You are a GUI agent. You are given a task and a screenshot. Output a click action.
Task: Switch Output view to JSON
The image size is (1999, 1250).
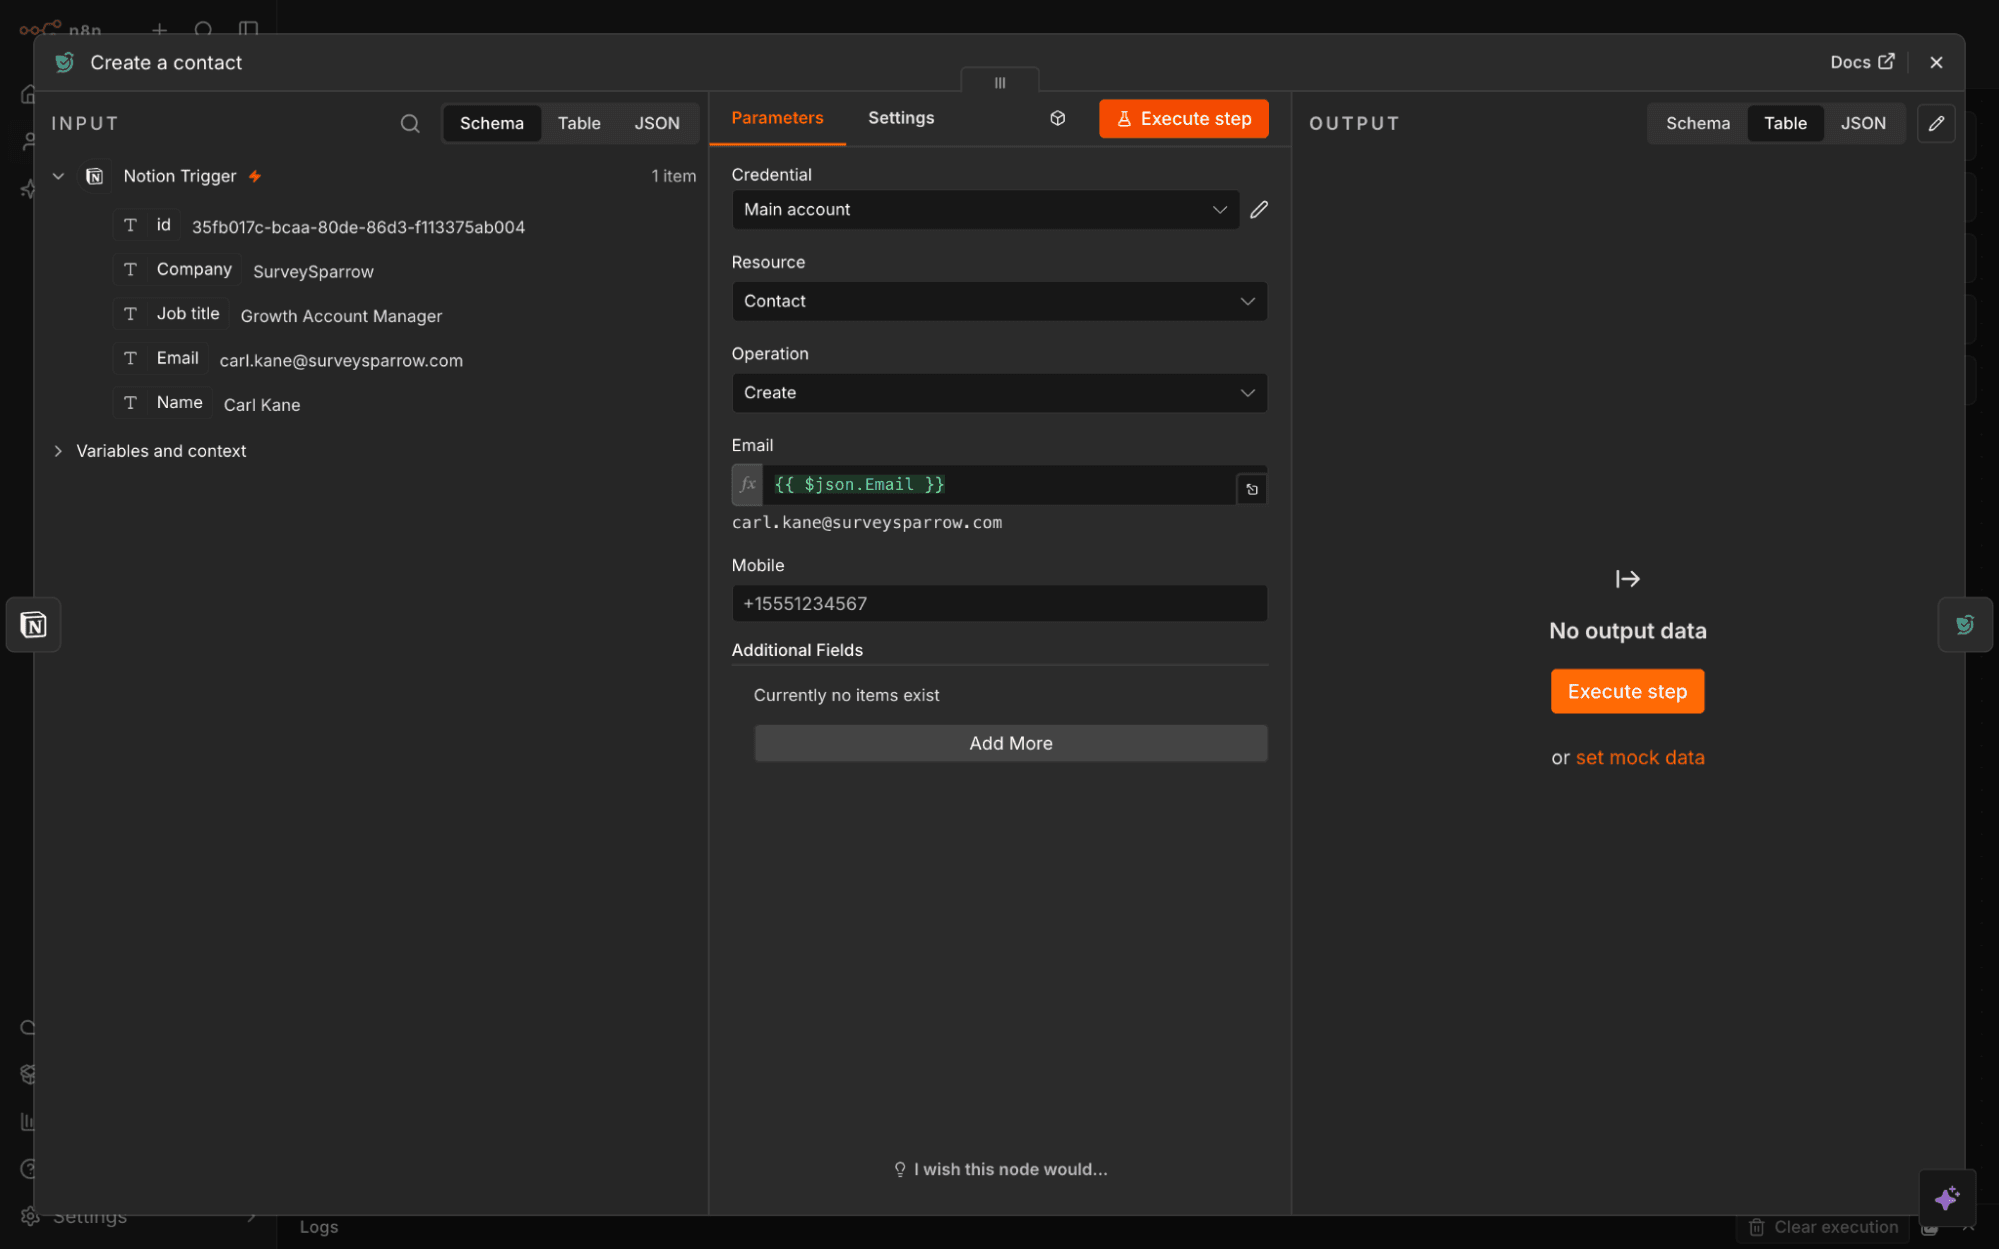pos(1863,123)
